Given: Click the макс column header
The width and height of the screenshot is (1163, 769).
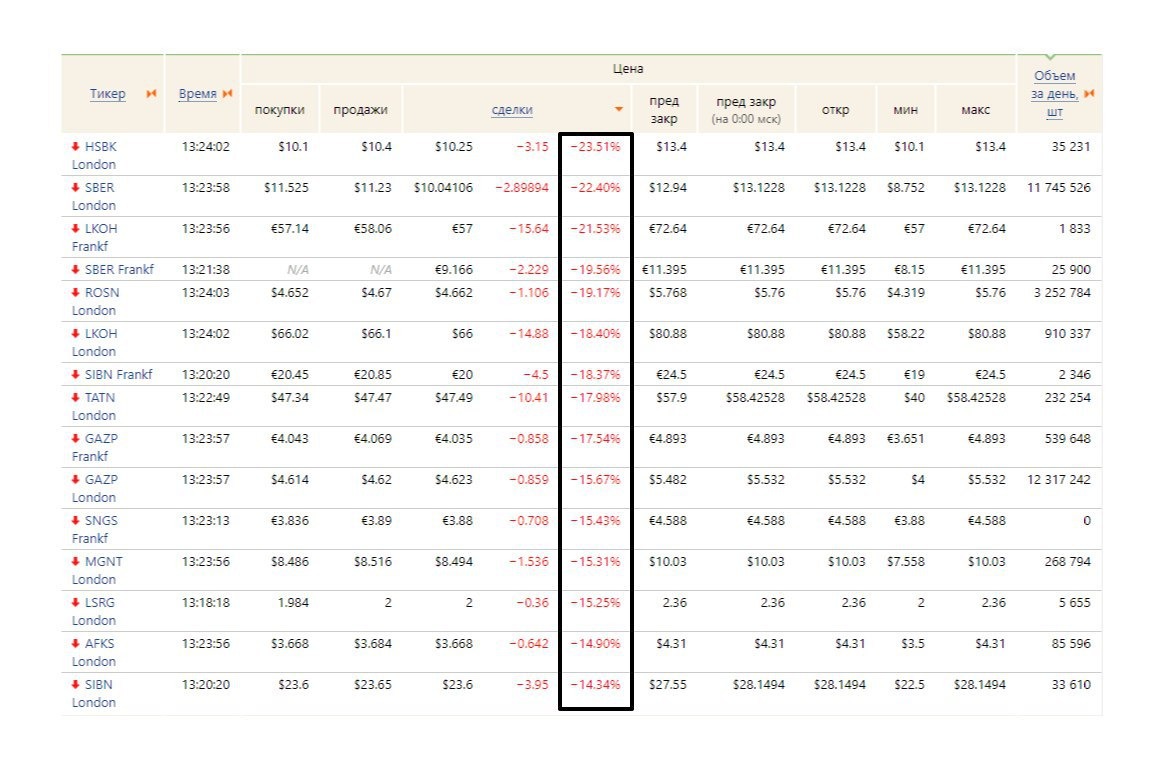Looking at the screenshot, I should tap(975, 110).
